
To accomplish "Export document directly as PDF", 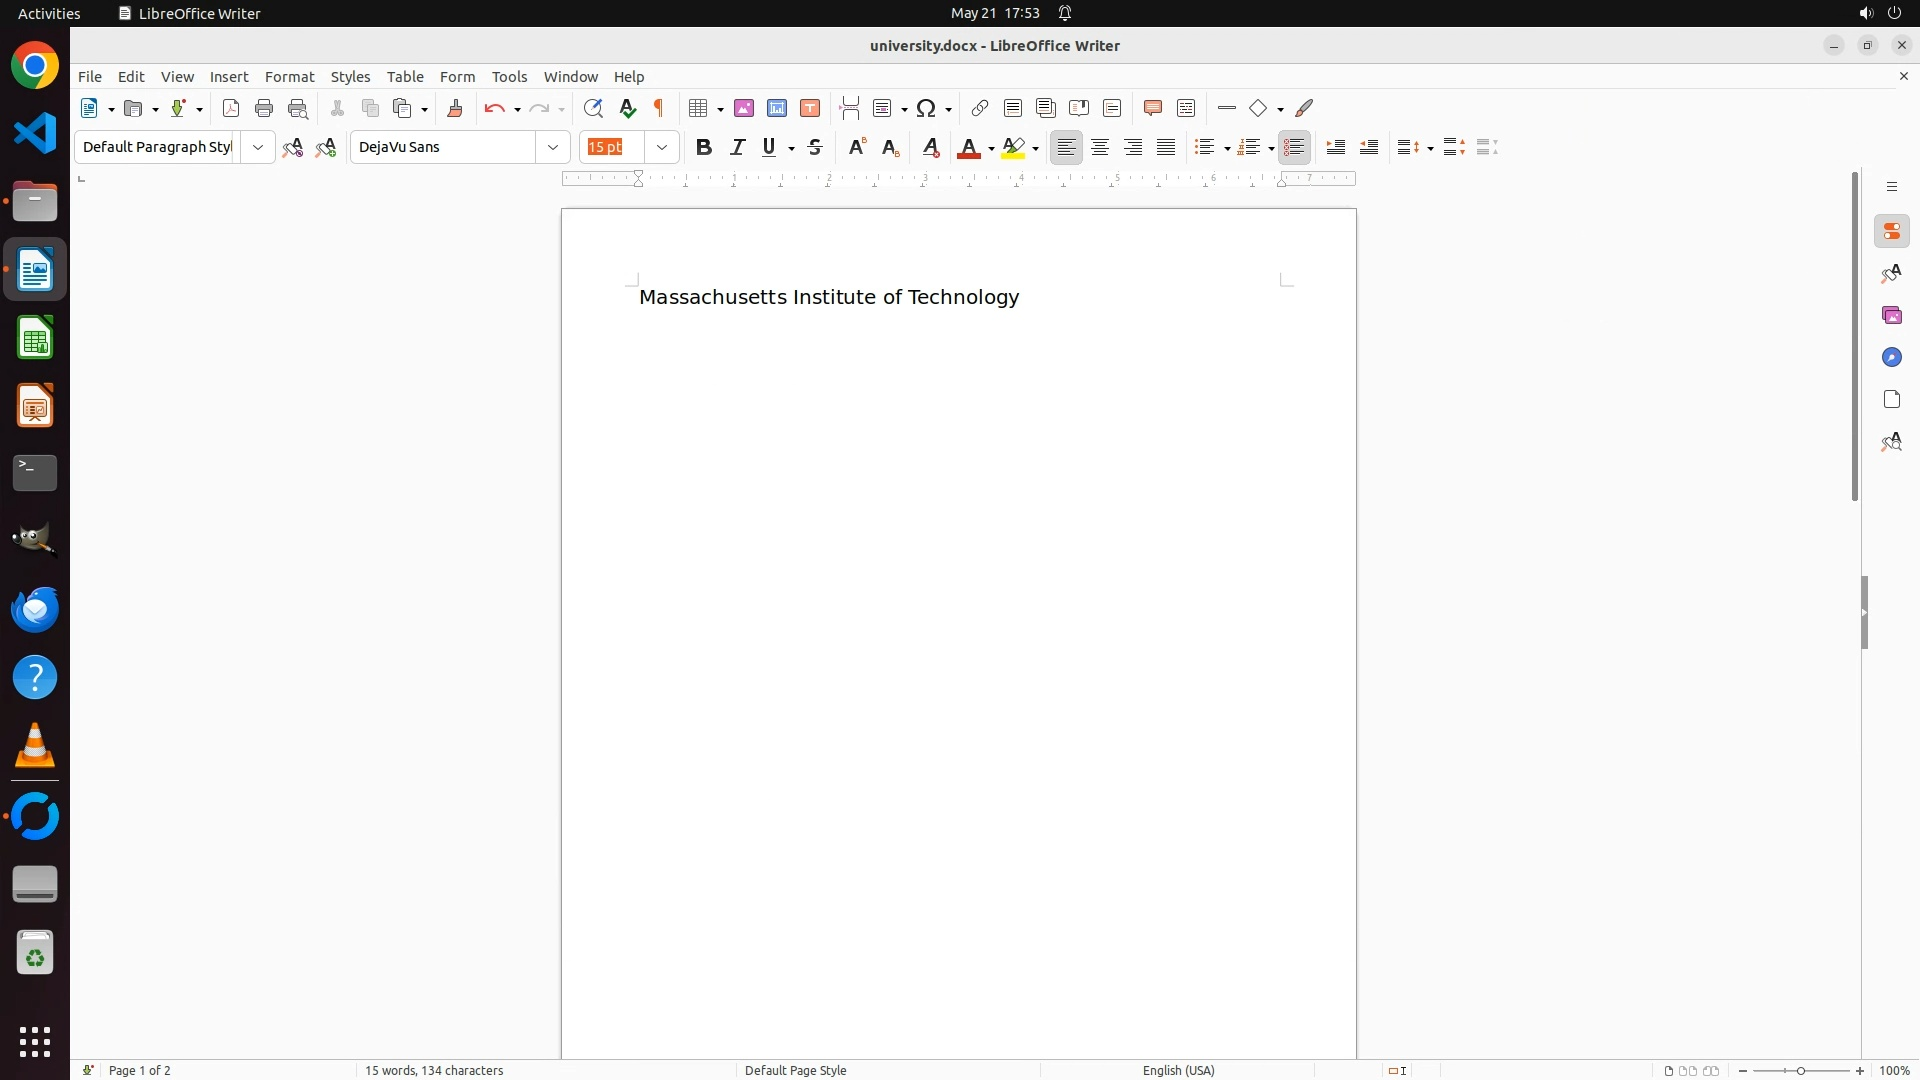I will coord(231,108).
